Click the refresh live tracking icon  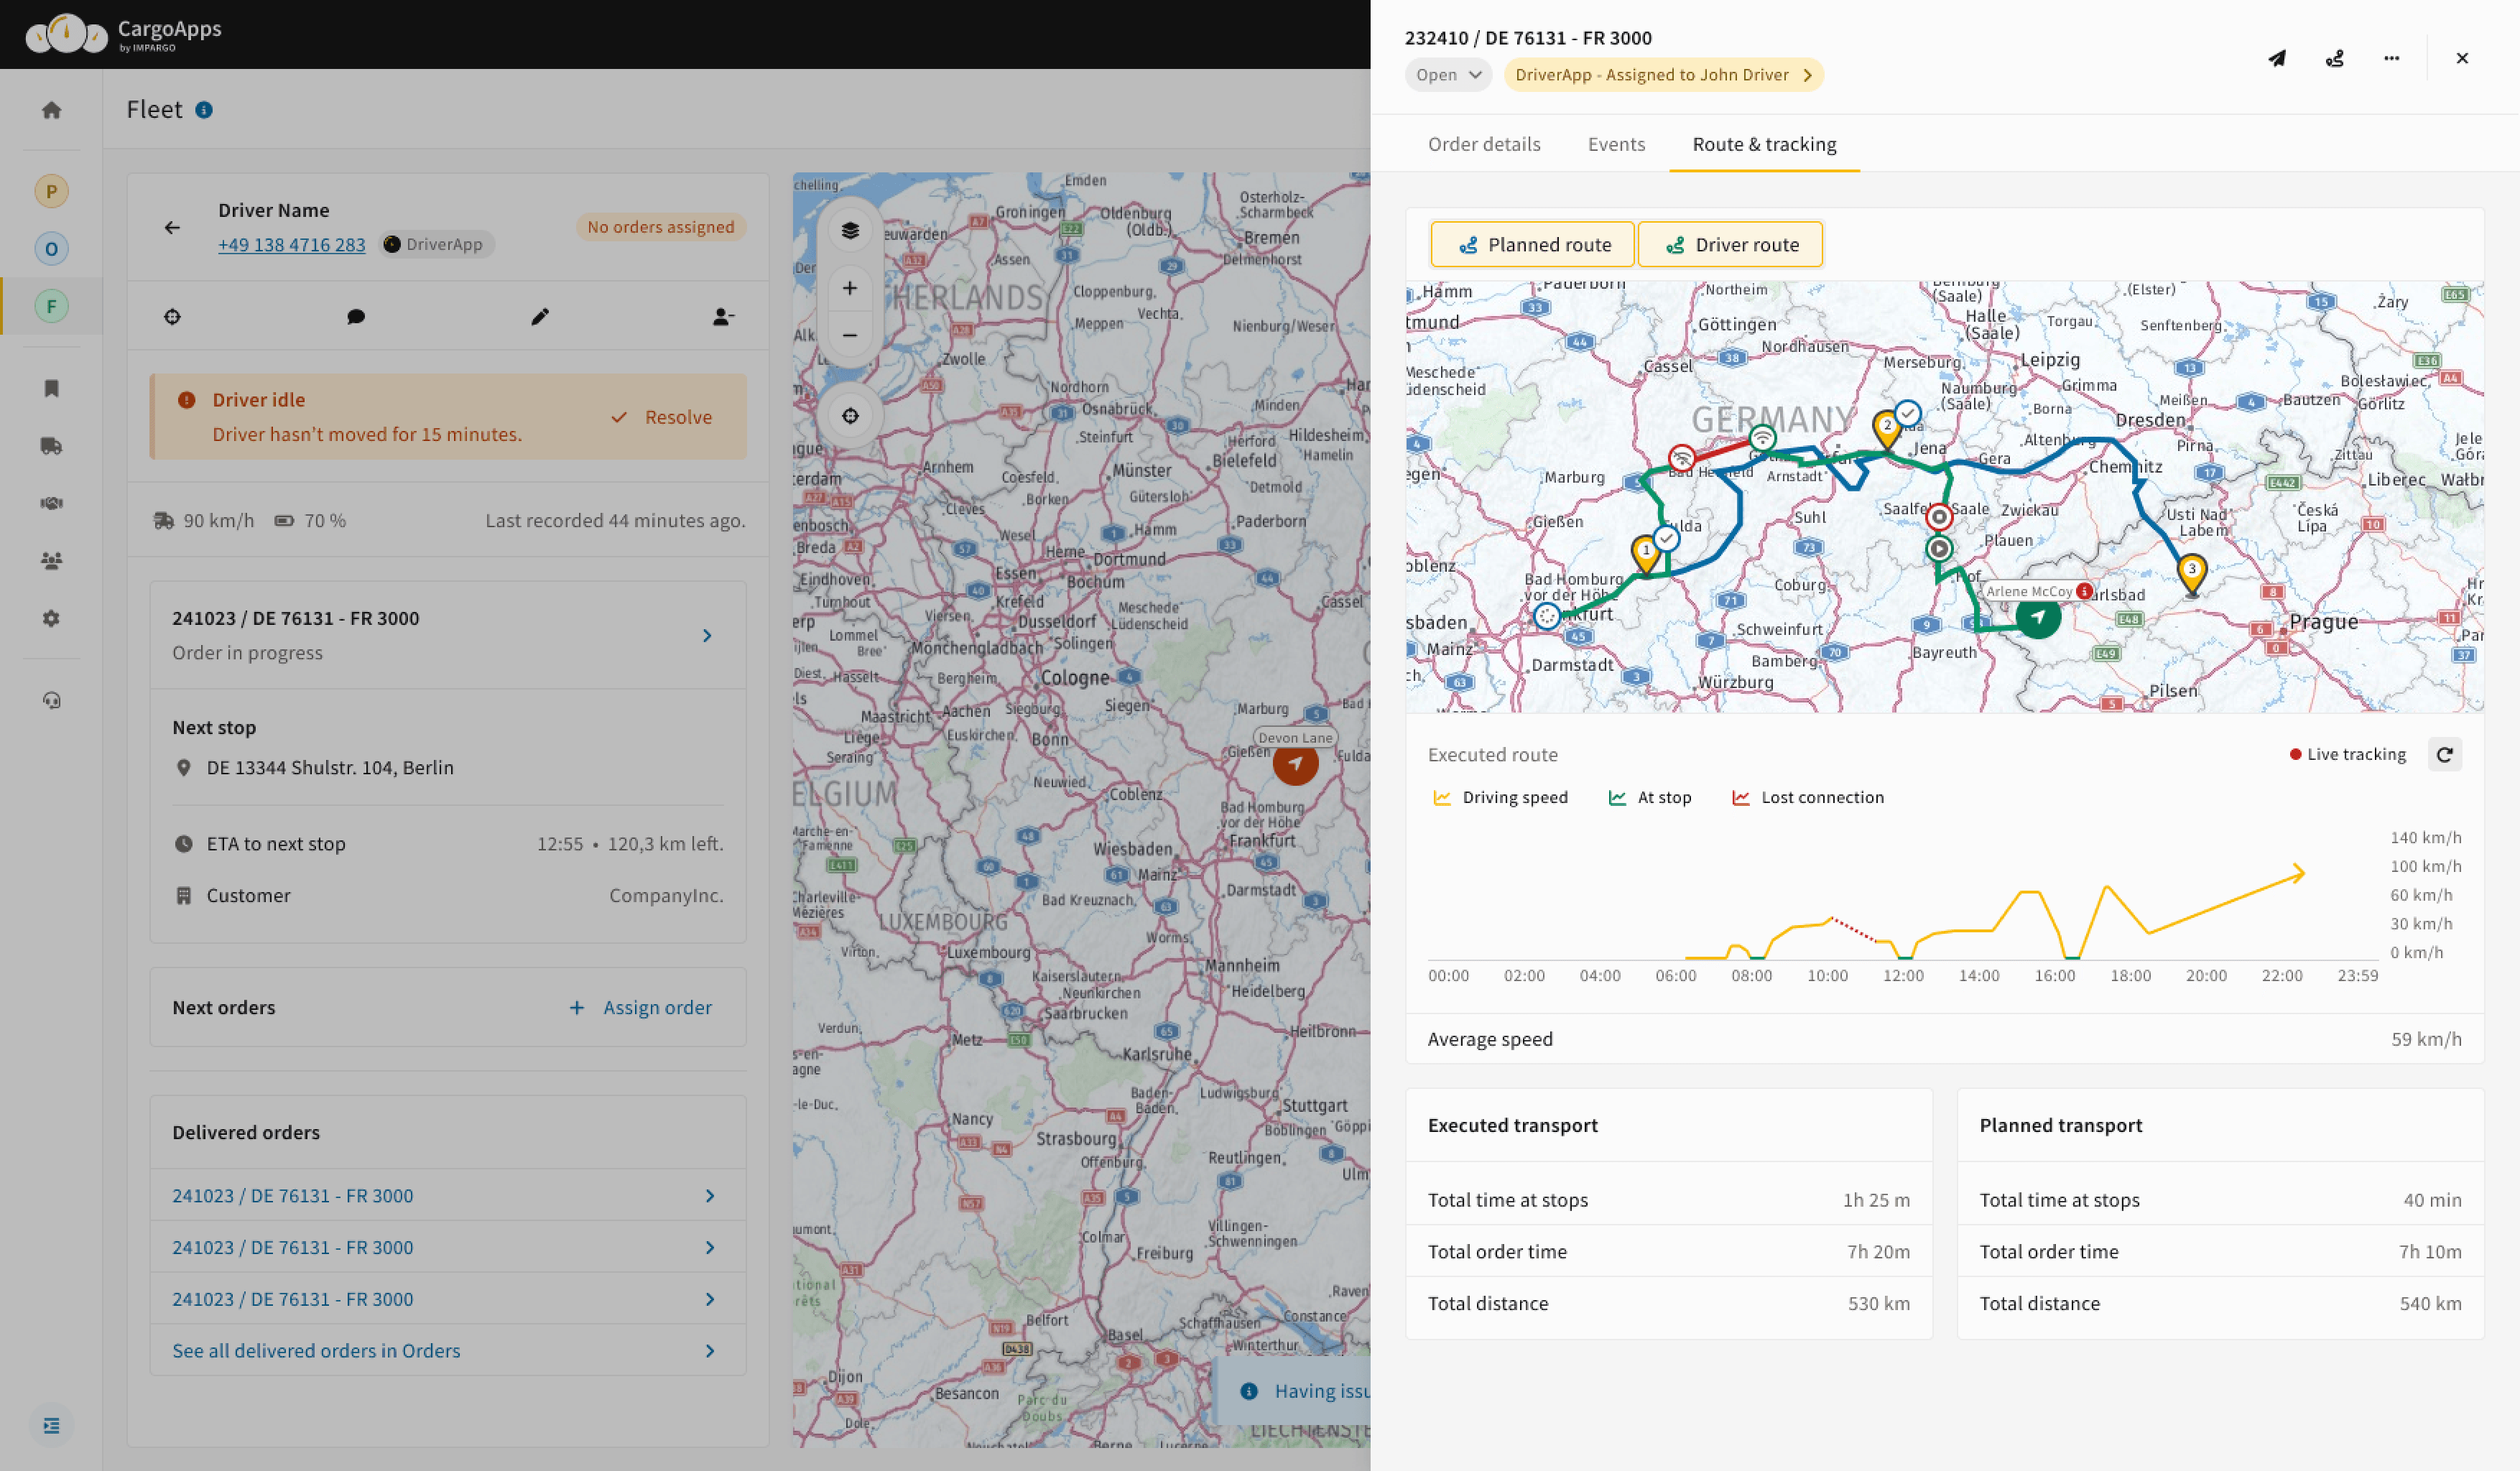pos(2444,754)
